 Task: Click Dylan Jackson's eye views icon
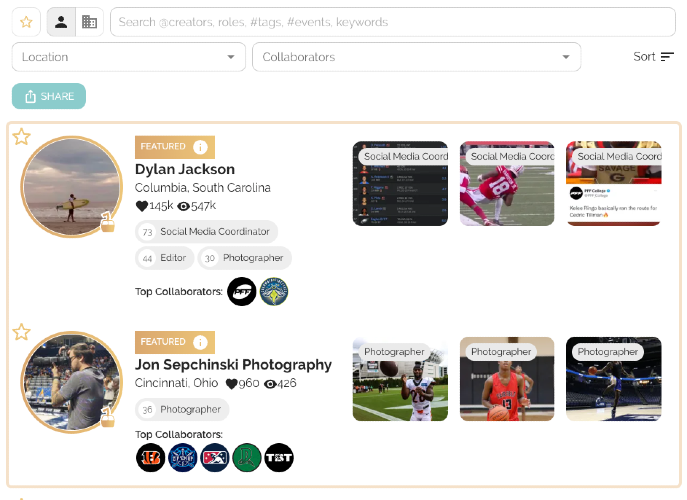tap(184, 206)
